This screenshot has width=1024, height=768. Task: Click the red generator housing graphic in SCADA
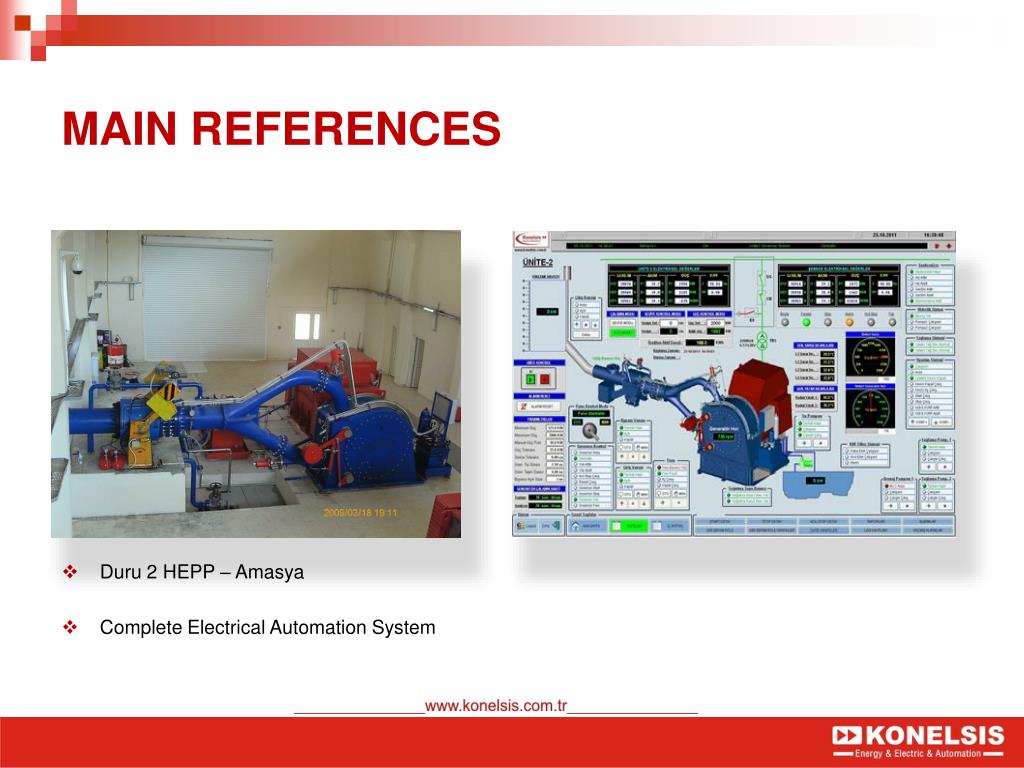pos(758,391)
